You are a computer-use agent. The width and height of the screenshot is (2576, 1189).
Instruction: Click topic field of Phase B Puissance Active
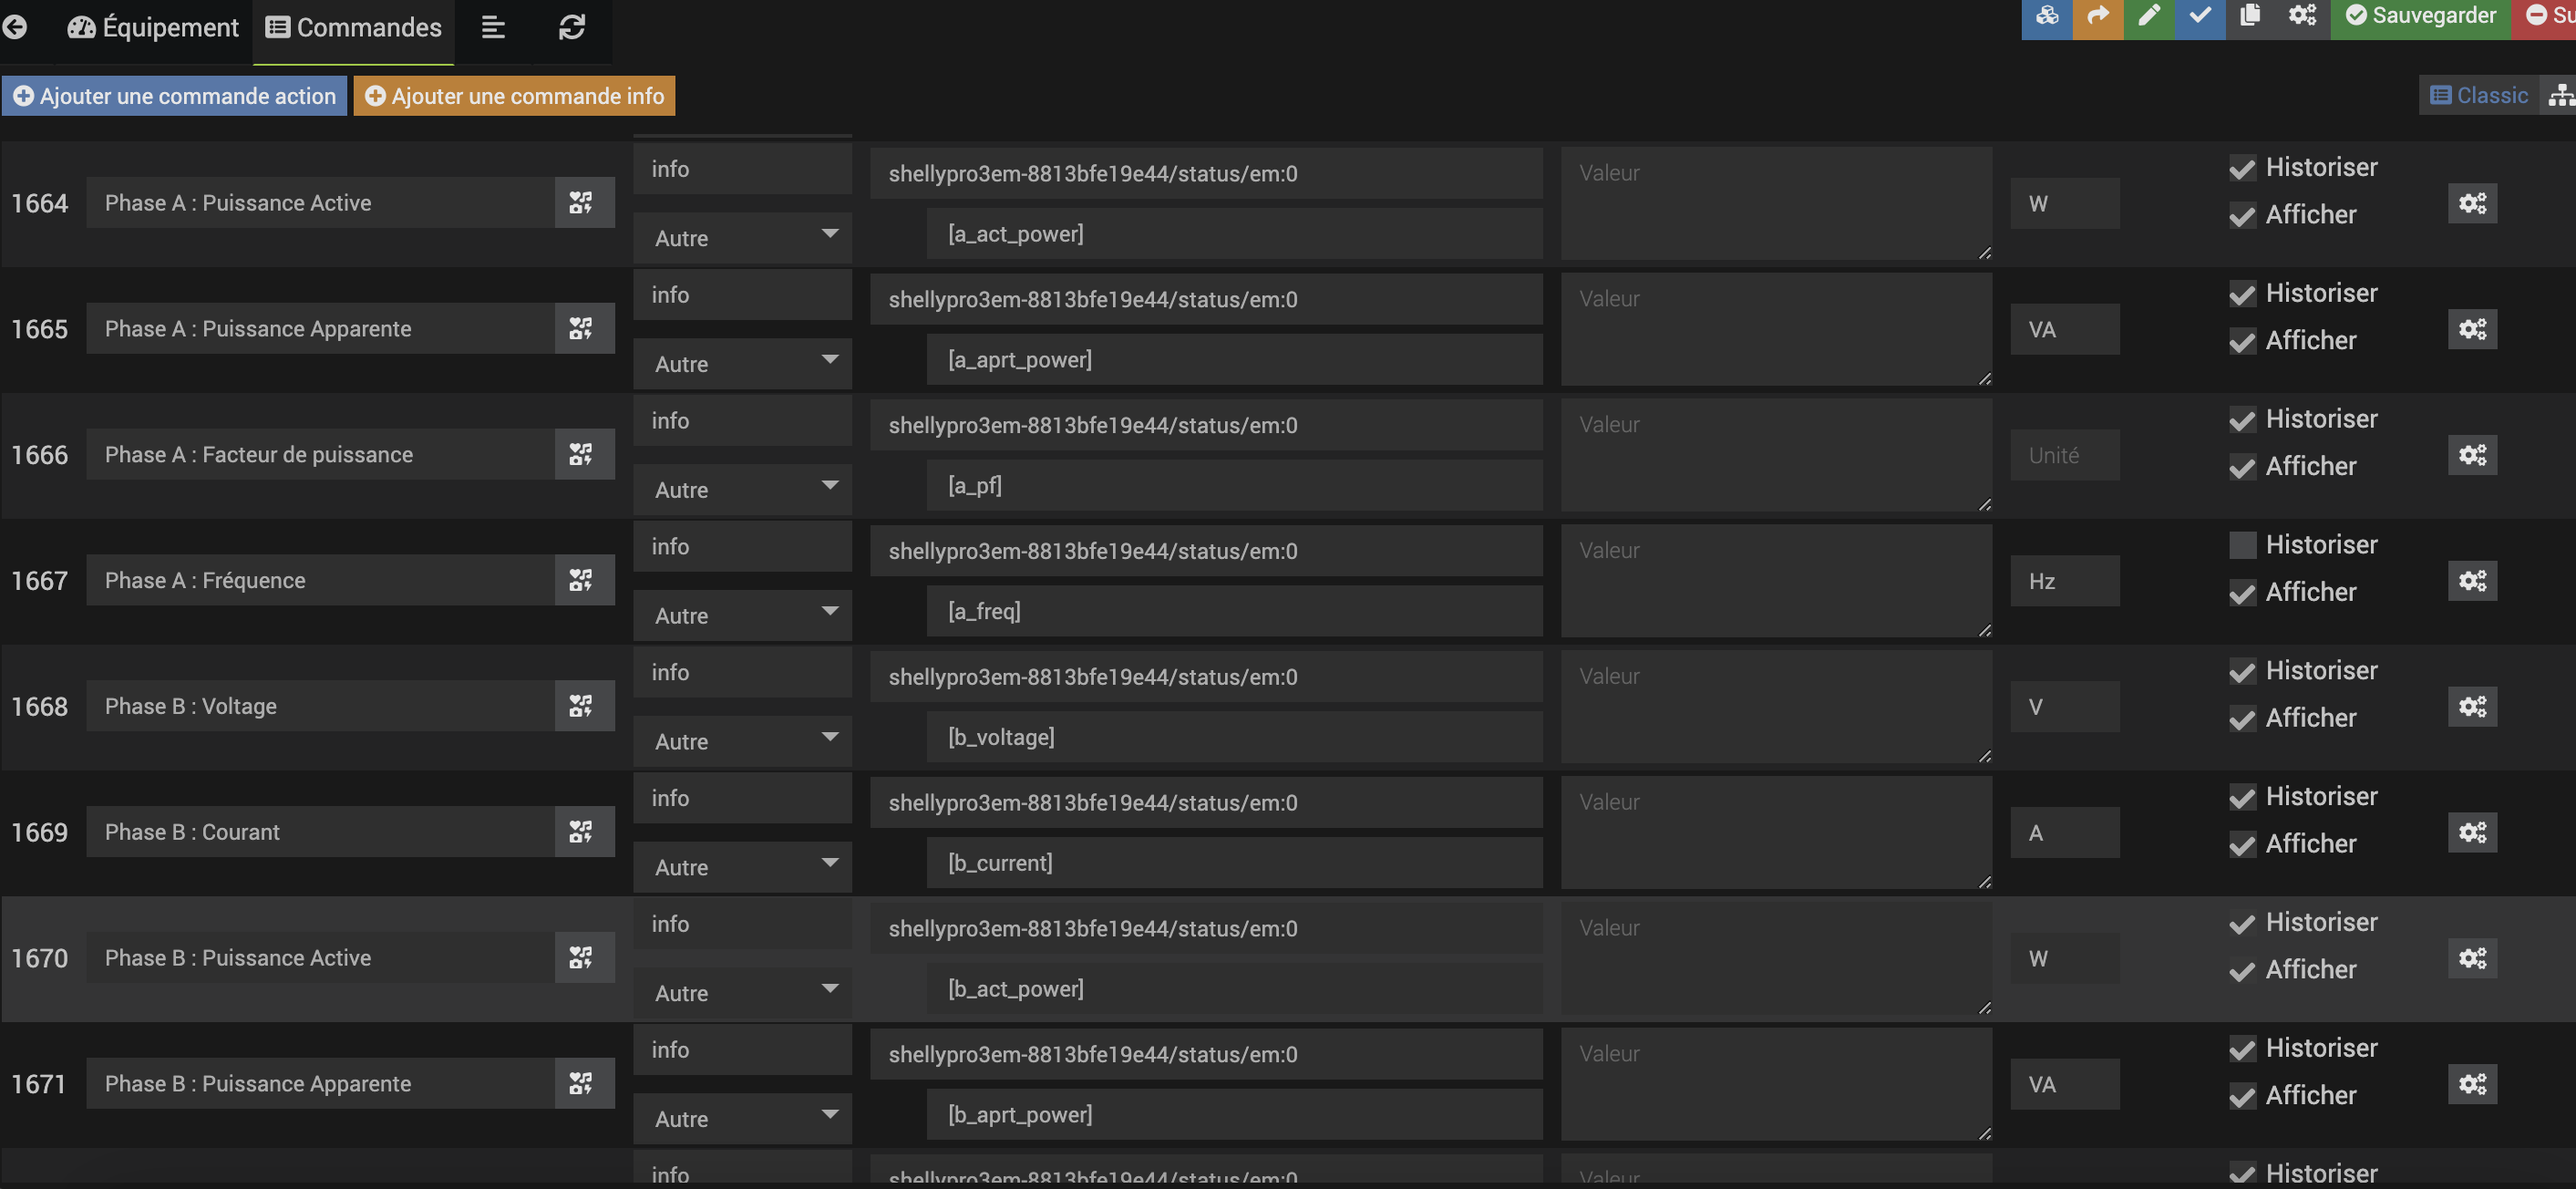pos(1206,929)
